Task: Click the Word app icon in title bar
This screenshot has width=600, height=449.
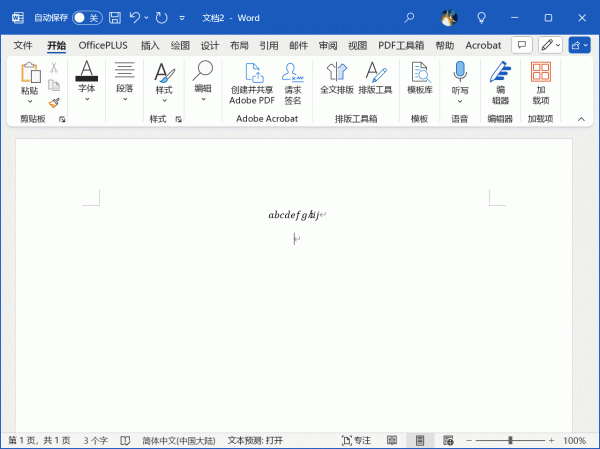Action: [x=18, y=18]
